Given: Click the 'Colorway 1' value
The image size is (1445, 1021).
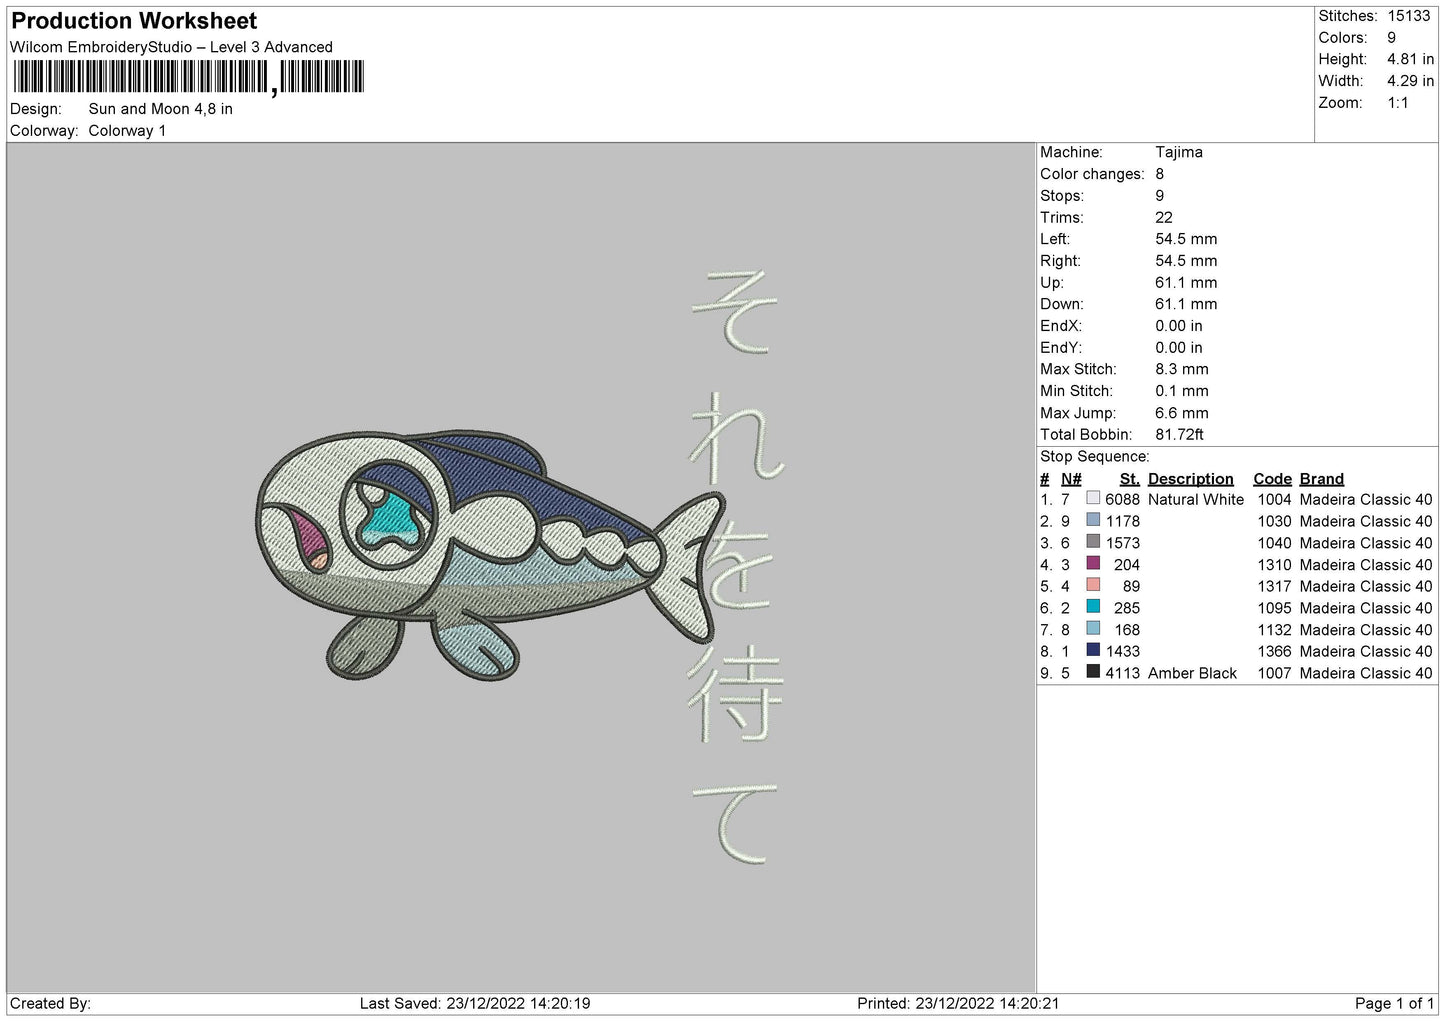Looking at the screenshot, I should tap(127, 131).
